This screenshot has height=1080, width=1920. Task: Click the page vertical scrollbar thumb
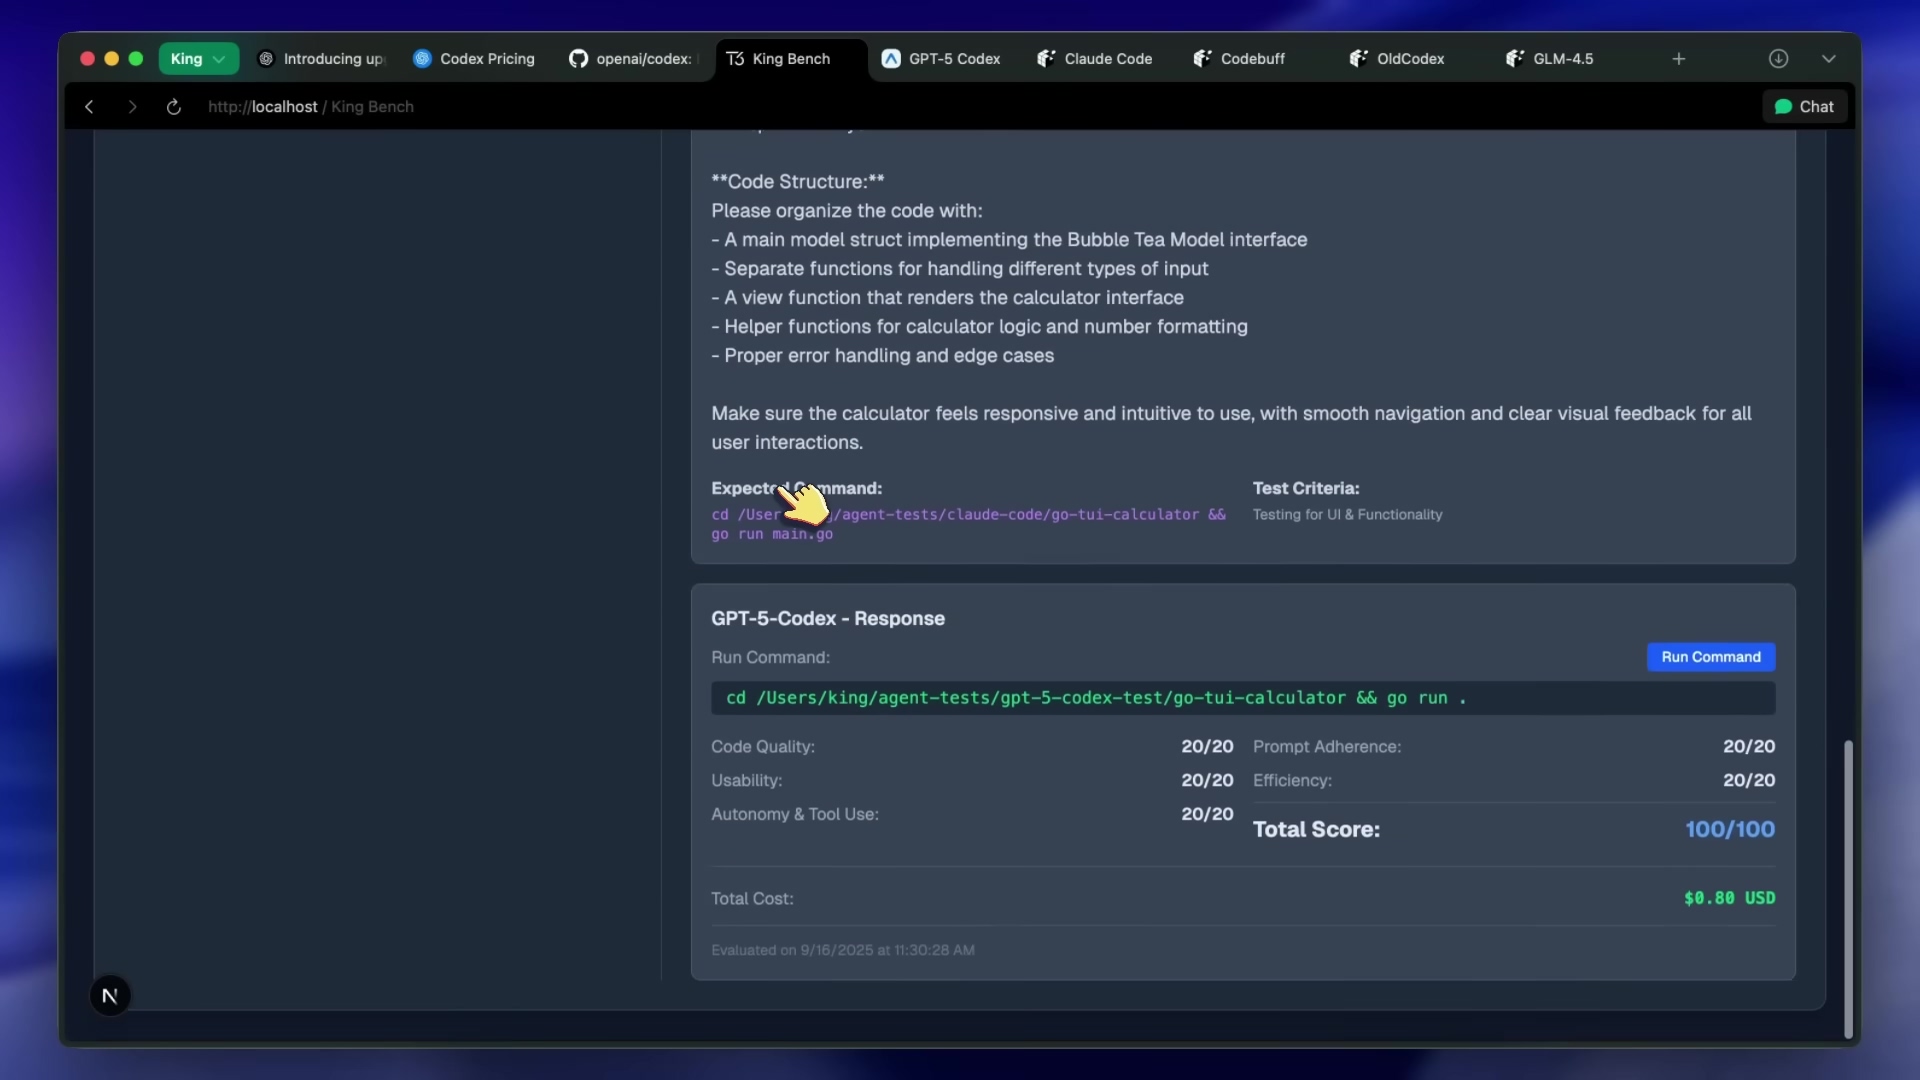[x=1848, y=888]
